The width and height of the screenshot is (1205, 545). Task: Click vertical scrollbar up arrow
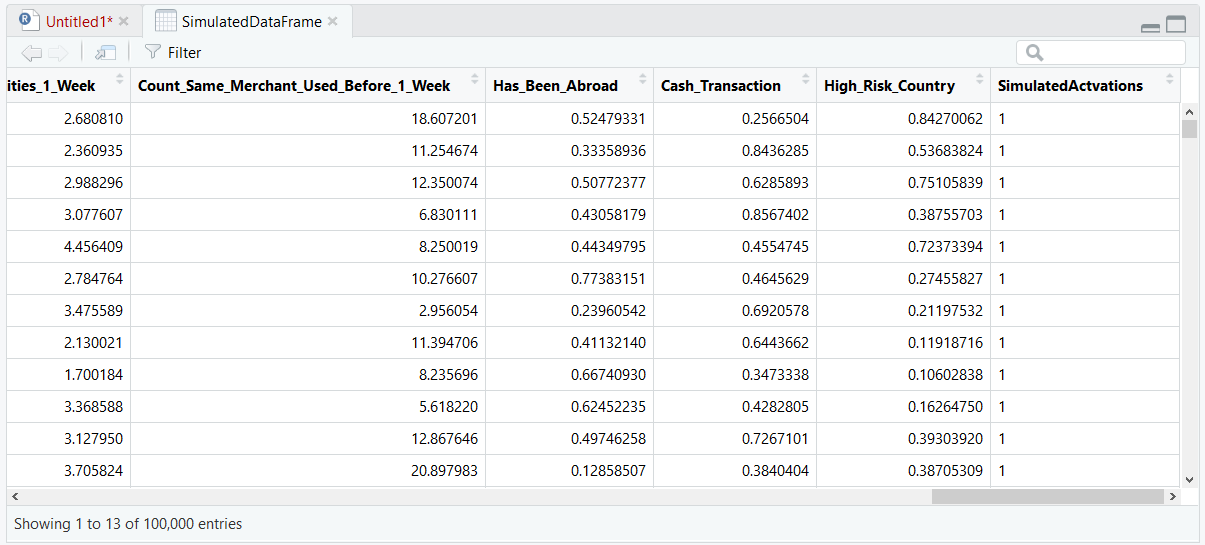coord(1189,110)
